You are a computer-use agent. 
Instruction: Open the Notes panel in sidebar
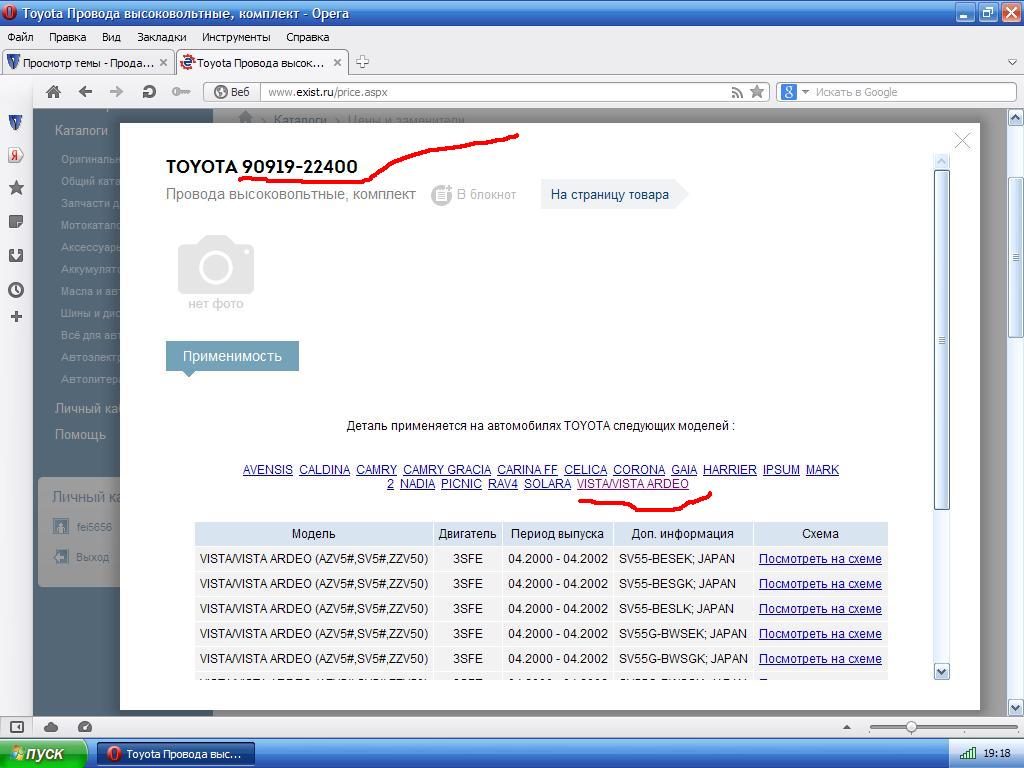point(16,222)
